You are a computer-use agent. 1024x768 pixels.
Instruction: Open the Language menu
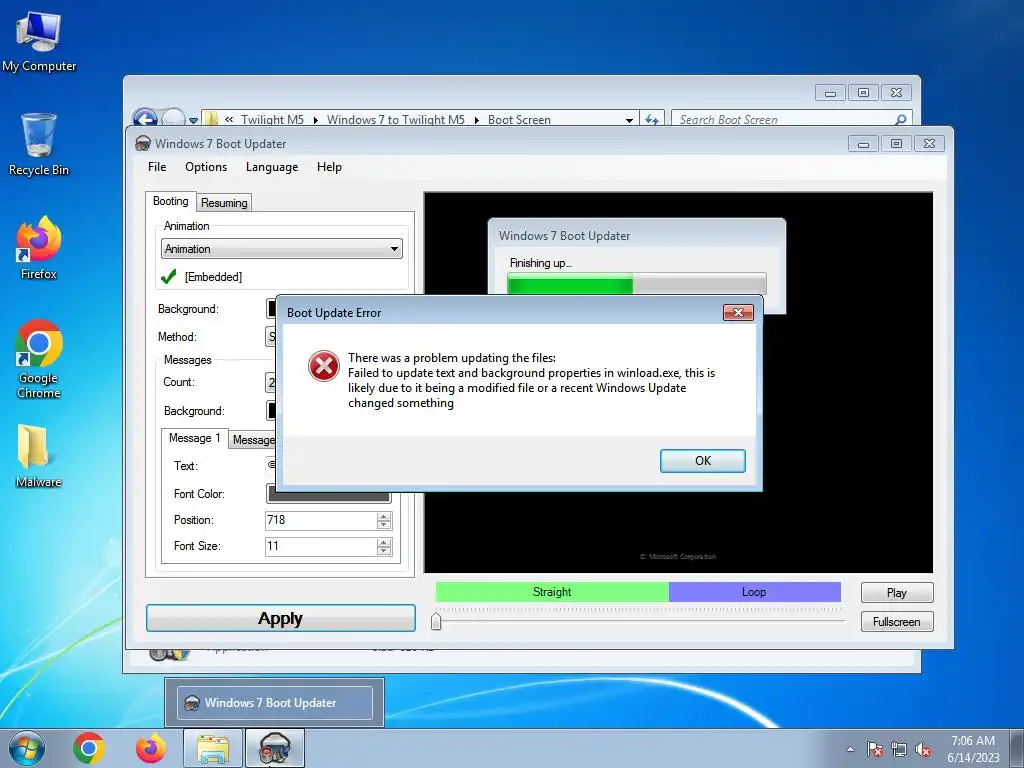pos(272,167)
